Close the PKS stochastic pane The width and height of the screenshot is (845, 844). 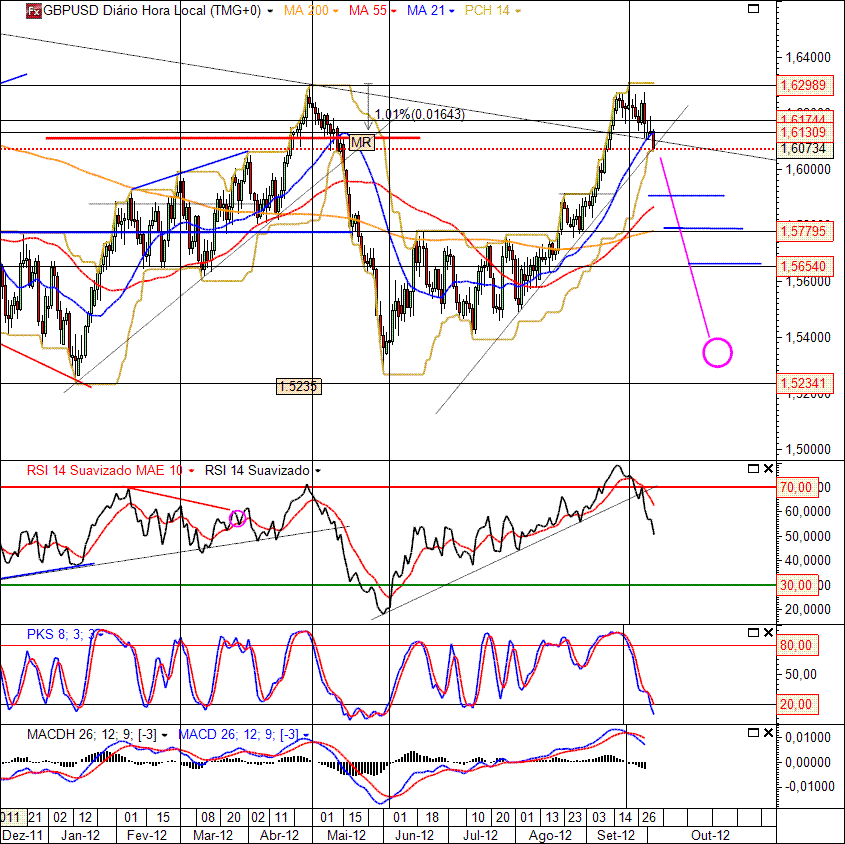[x=768, y=633]
